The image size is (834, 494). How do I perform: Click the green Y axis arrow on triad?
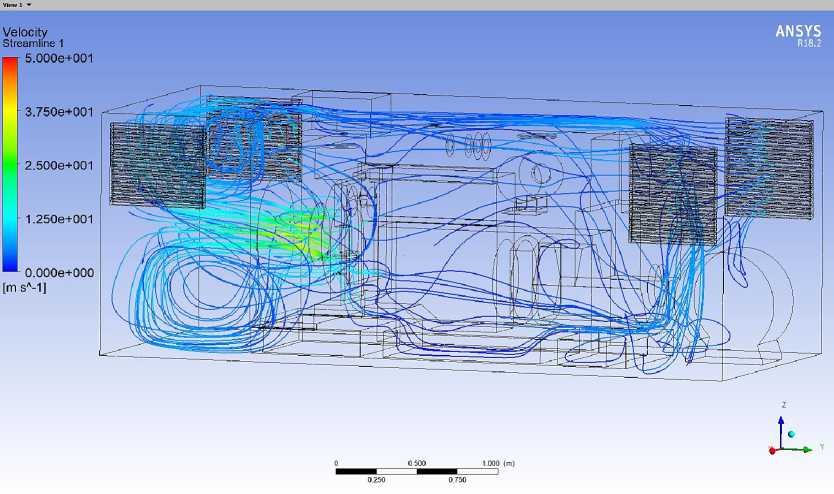(804, 449)
